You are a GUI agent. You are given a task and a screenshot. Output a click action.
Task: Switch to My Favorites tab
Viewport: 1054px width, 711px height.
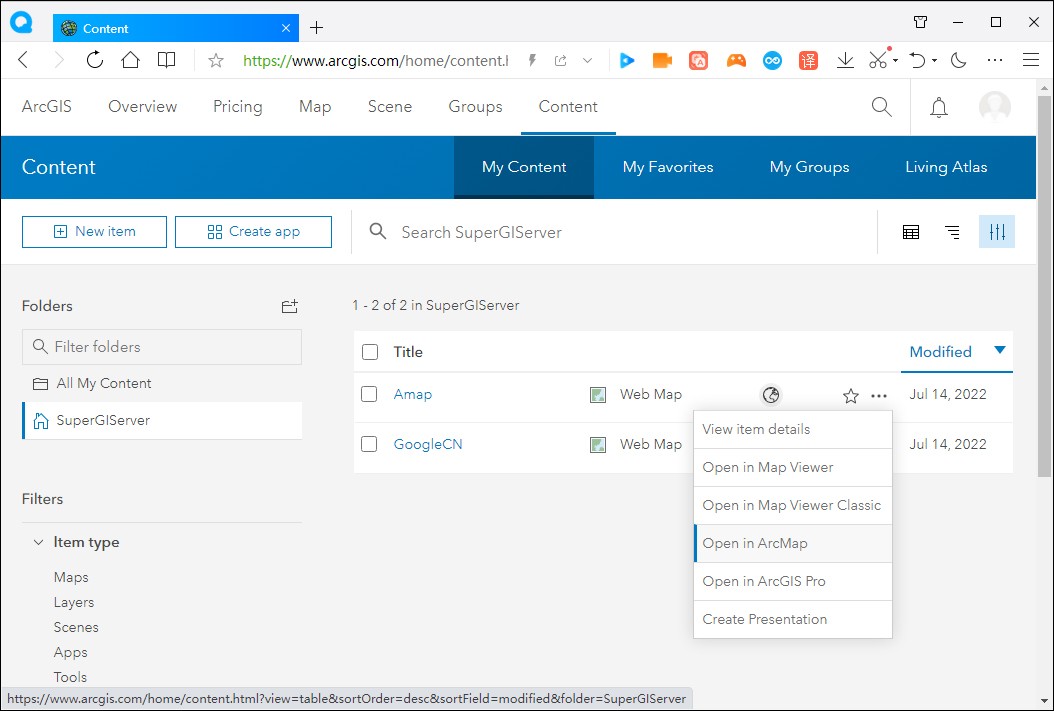coord(667,167)
